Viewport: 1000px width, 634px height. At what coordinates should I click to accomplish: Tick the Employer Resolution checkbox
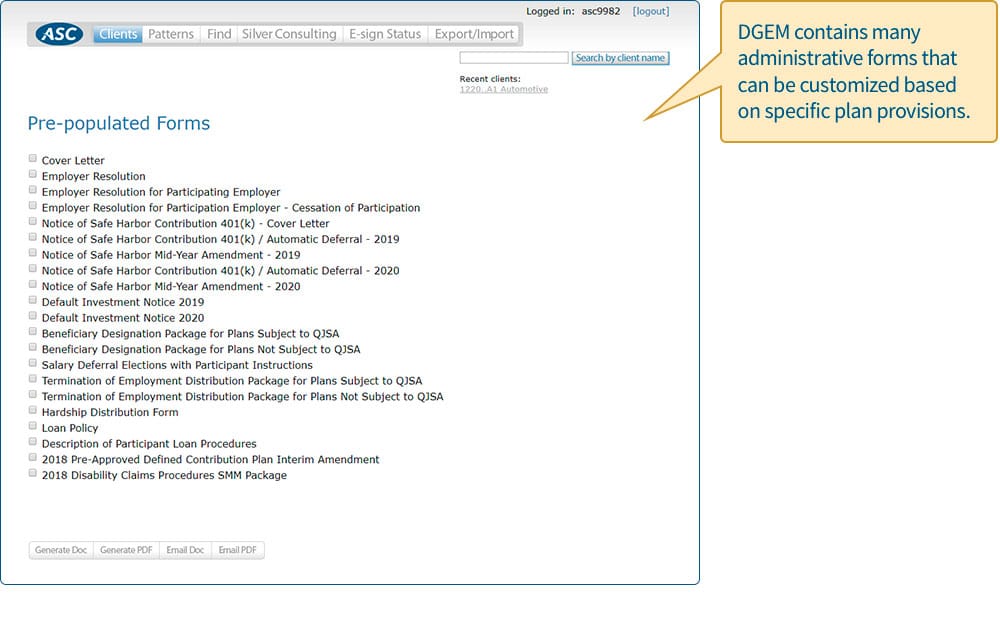coord(33,175)
